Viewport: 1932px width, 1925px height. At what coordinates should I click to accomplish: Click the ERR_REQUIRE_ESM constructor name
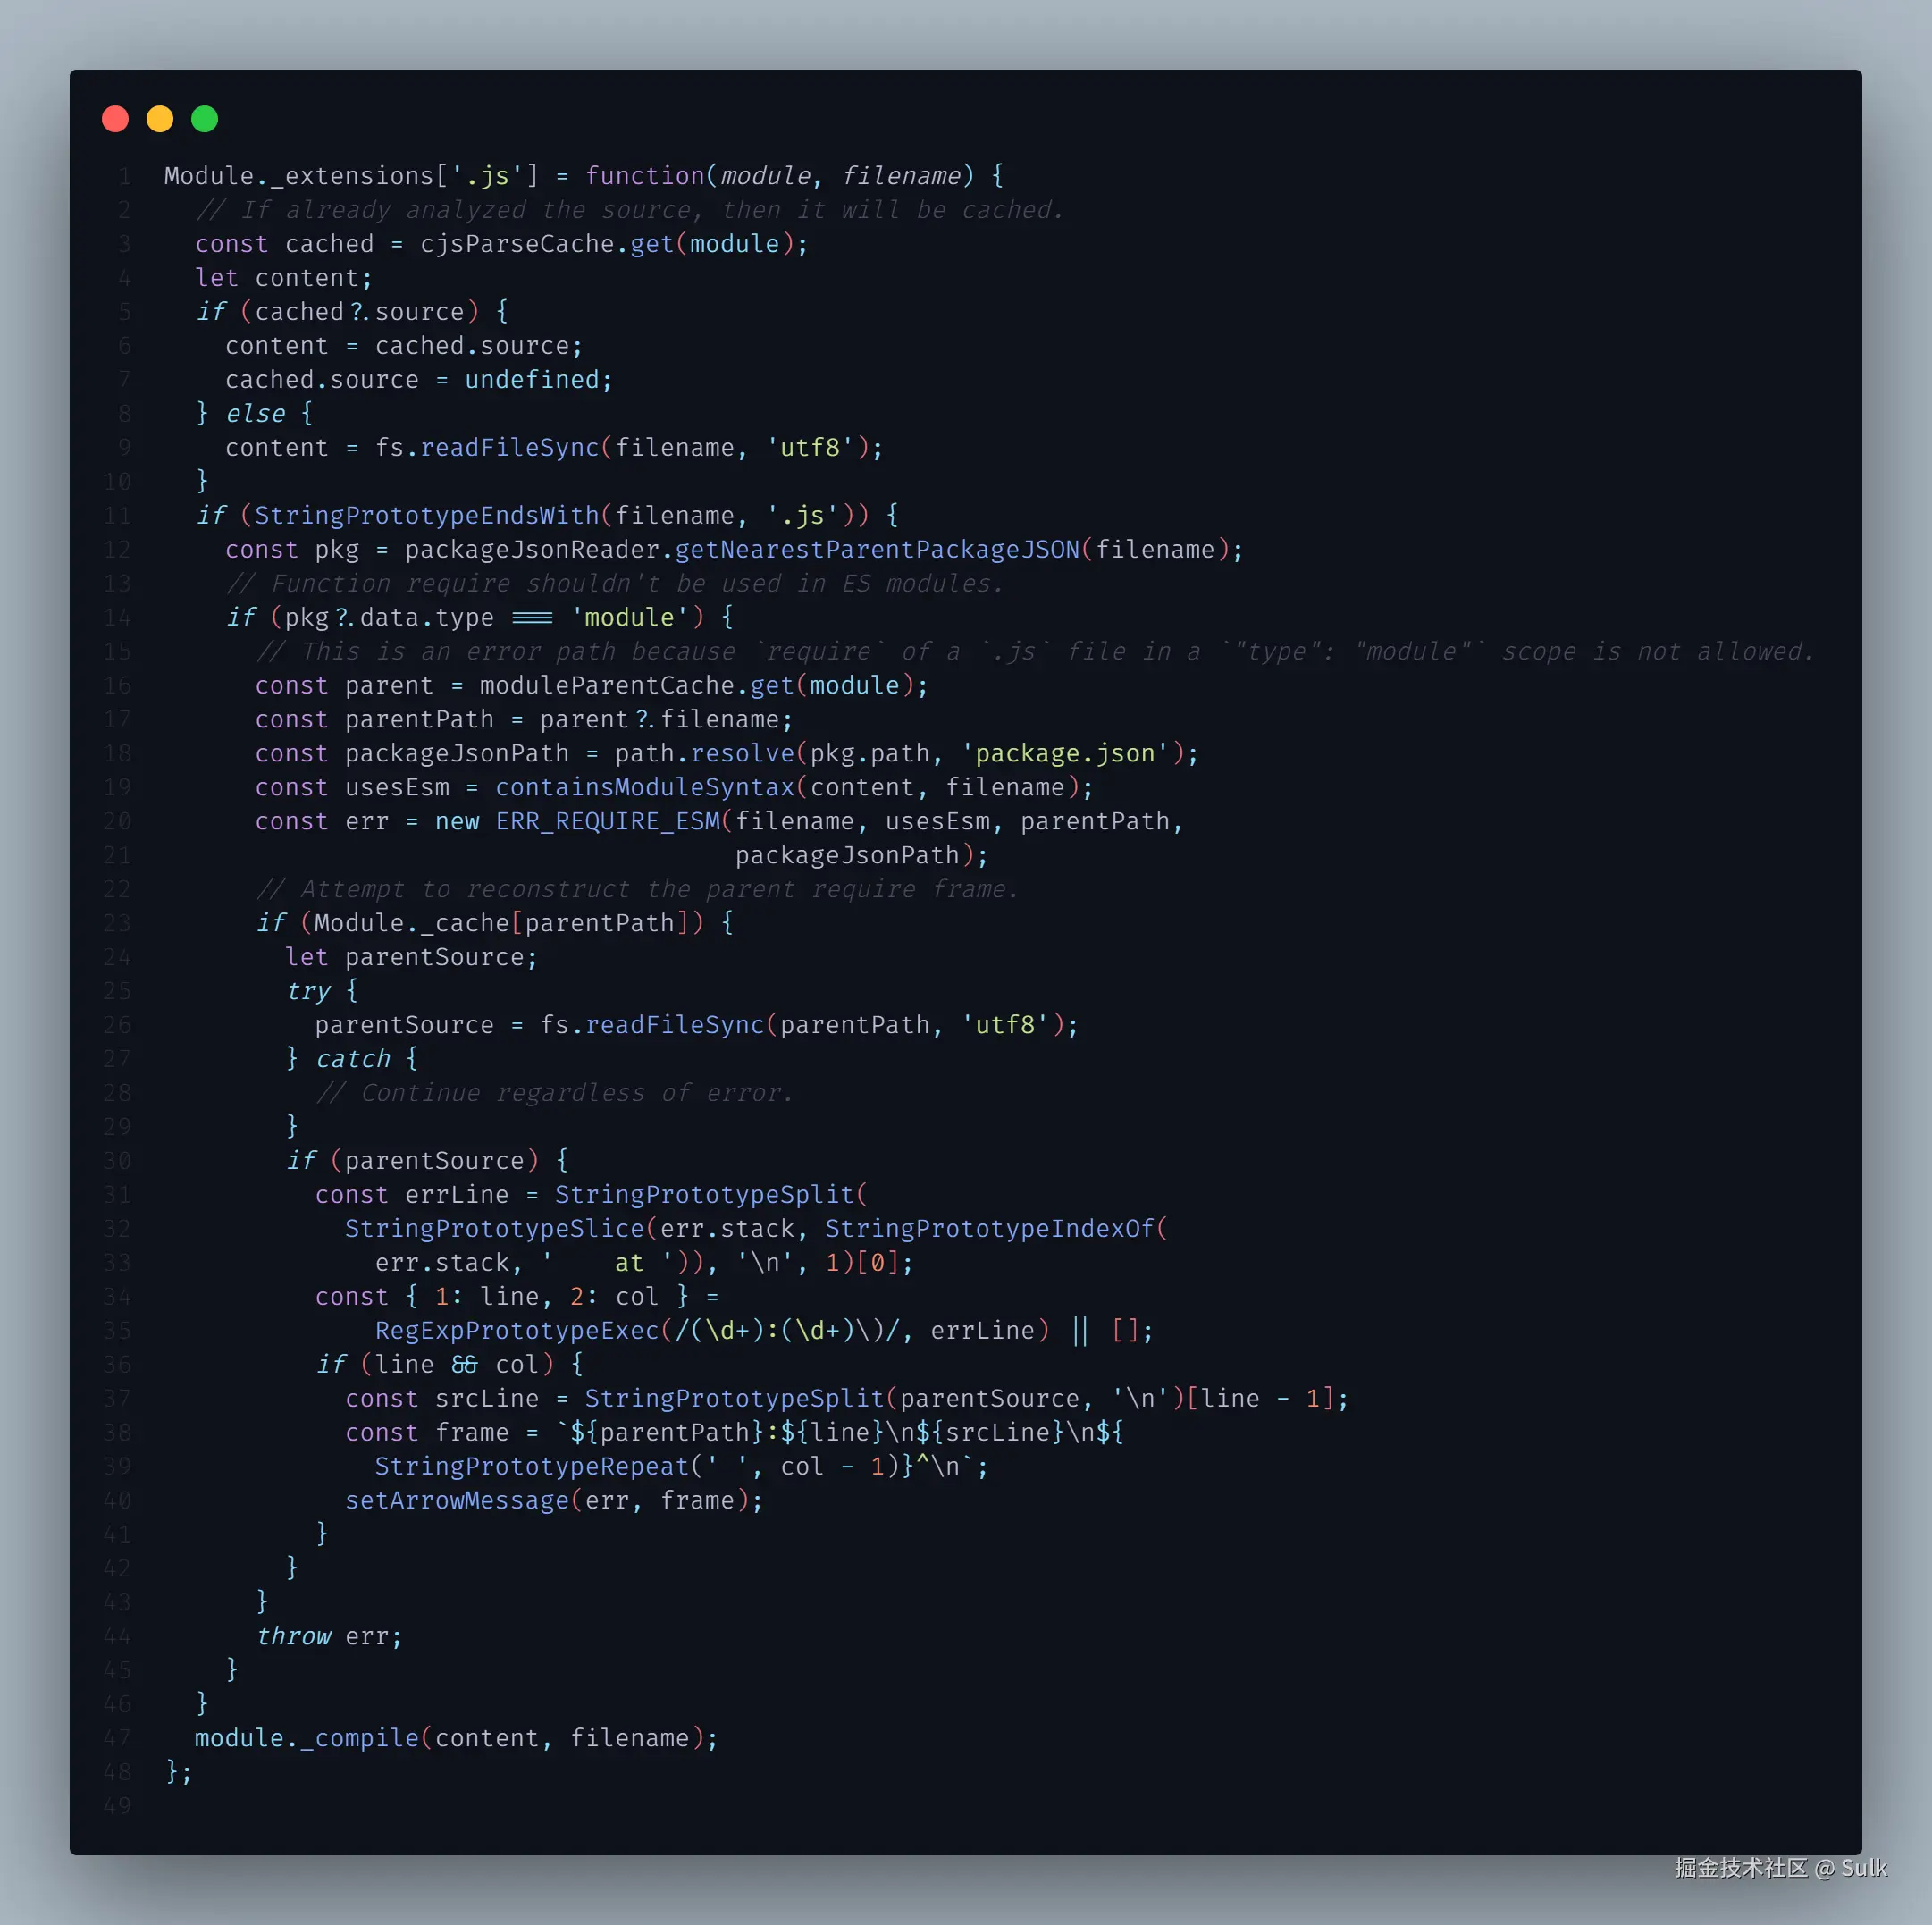coord(607,821)
